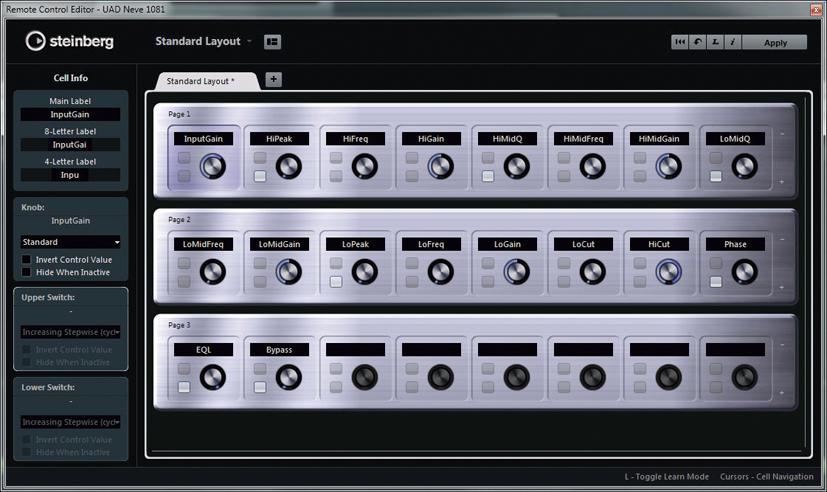The image size is (827, 492).
Task: Select the LoFreq knob
Action: [x=440, y=272]
